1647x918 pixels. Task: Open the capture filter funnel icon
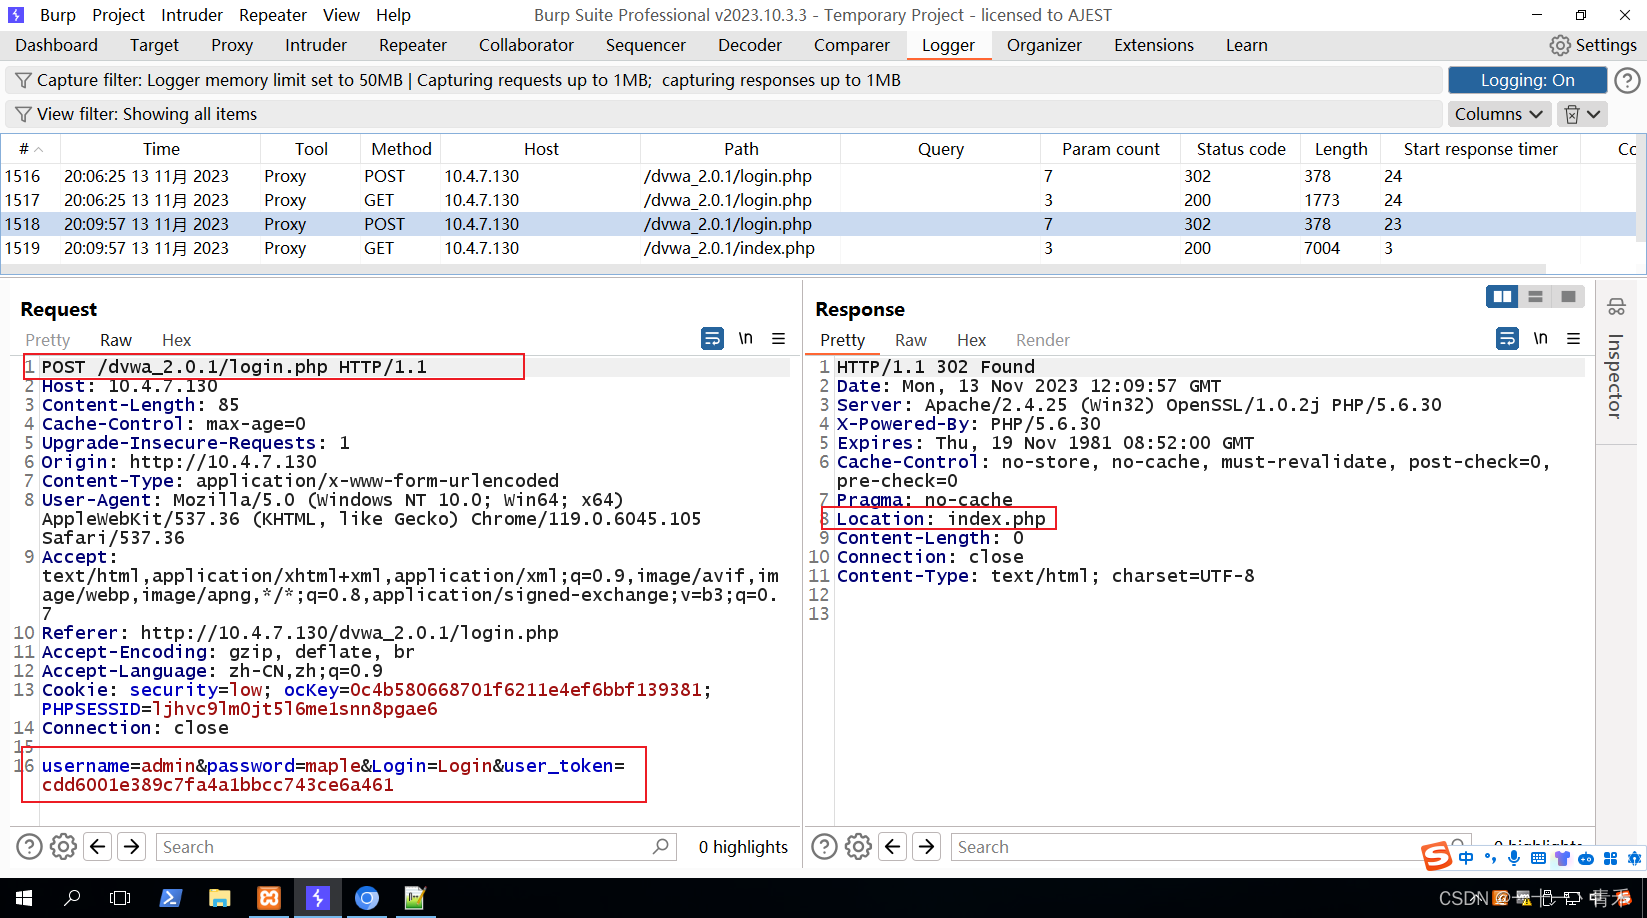click(23, 80)
